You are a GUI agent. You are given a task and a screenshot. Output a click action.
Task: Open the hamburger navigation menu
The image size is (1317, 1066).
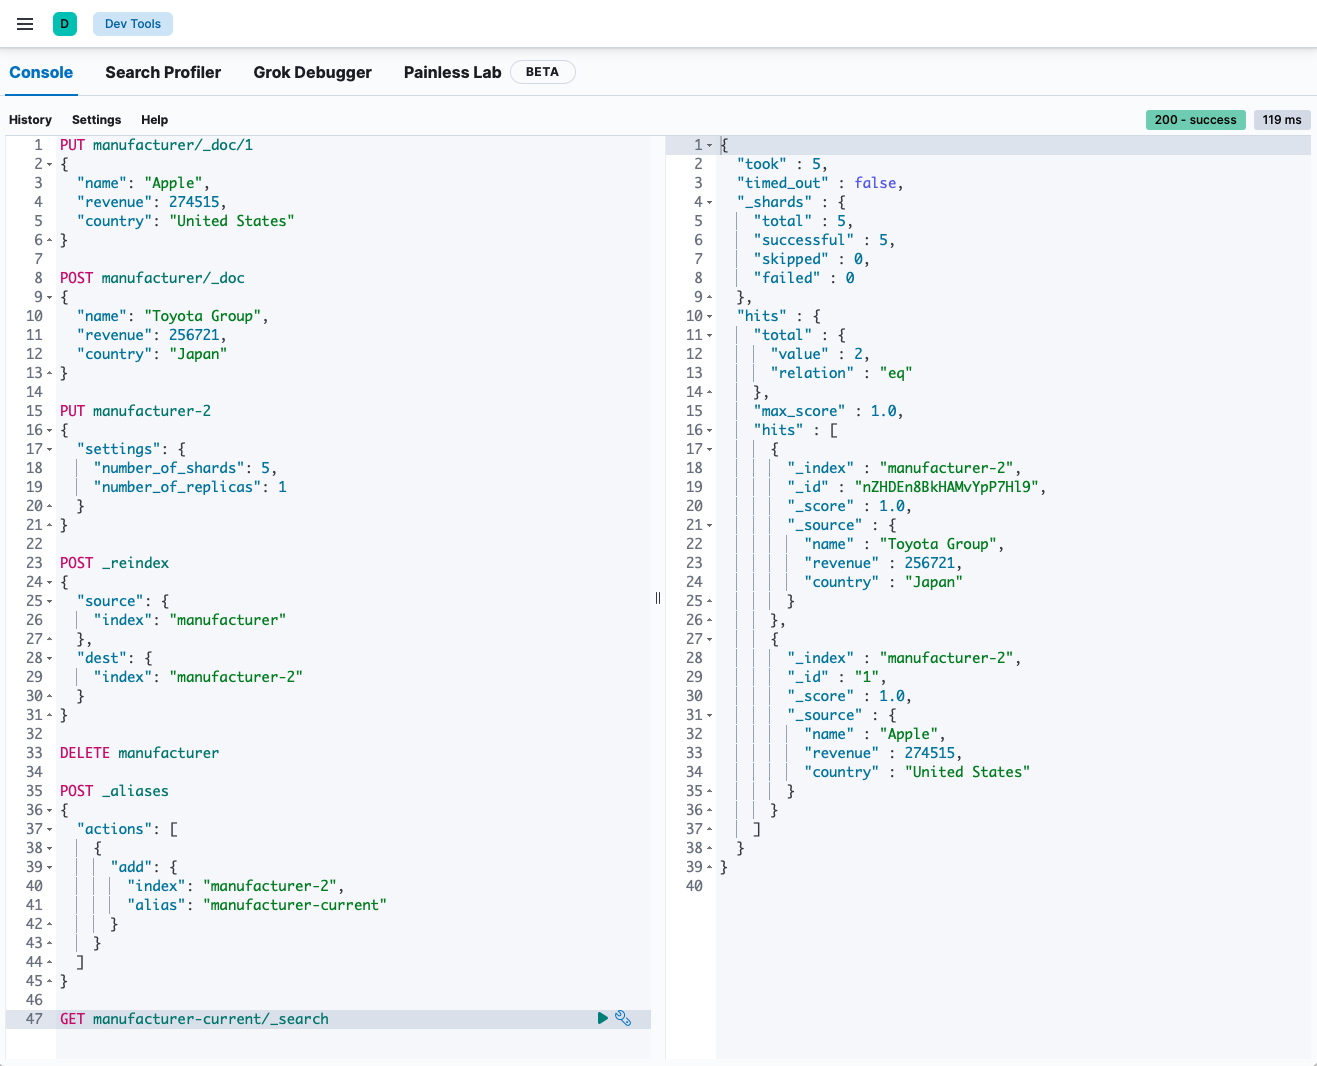25,24
